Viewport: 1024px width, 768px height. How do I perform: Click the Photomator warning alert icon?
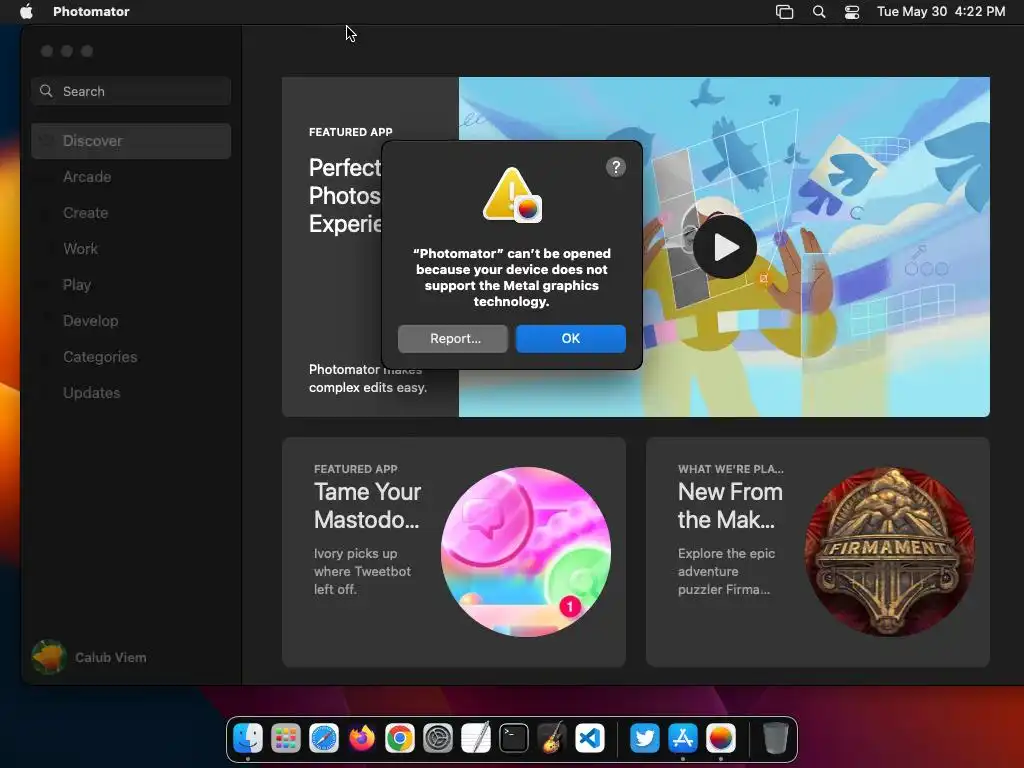[x=512, y=195]
